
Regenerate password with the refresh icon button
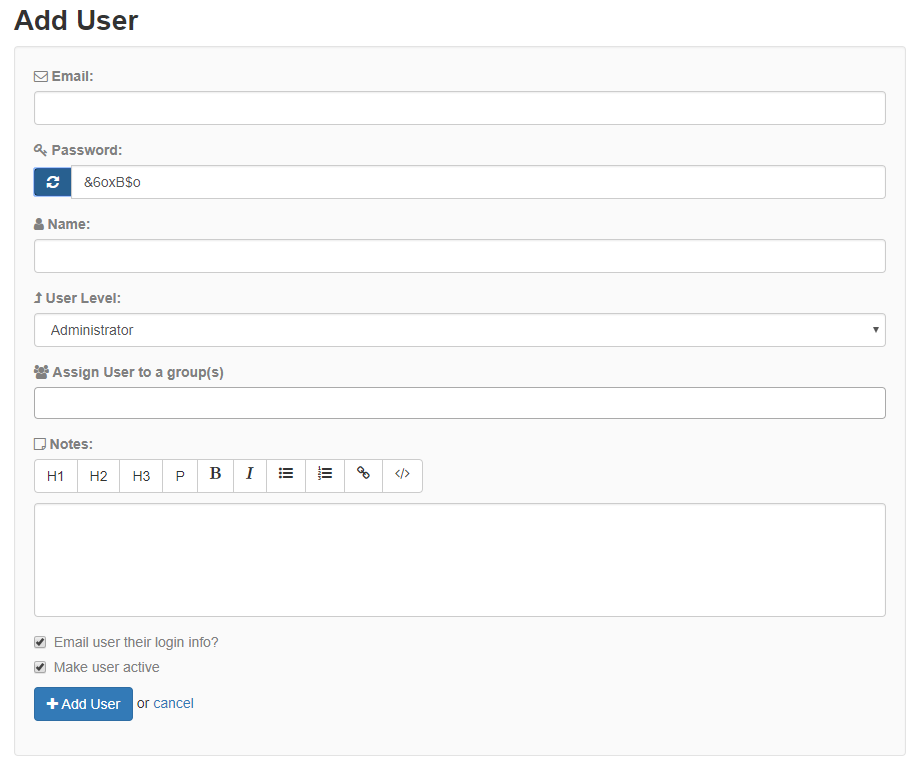53,182
